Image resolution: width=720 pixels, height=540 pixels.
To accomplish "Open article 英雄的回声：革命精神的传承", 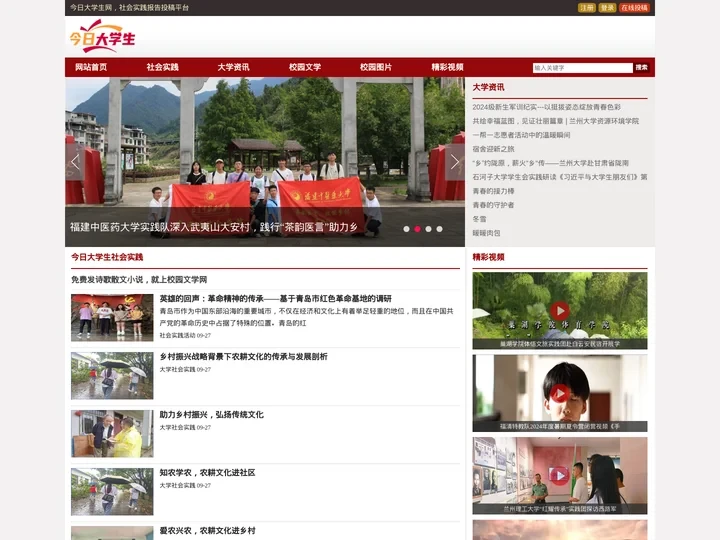I will point(276,298).
